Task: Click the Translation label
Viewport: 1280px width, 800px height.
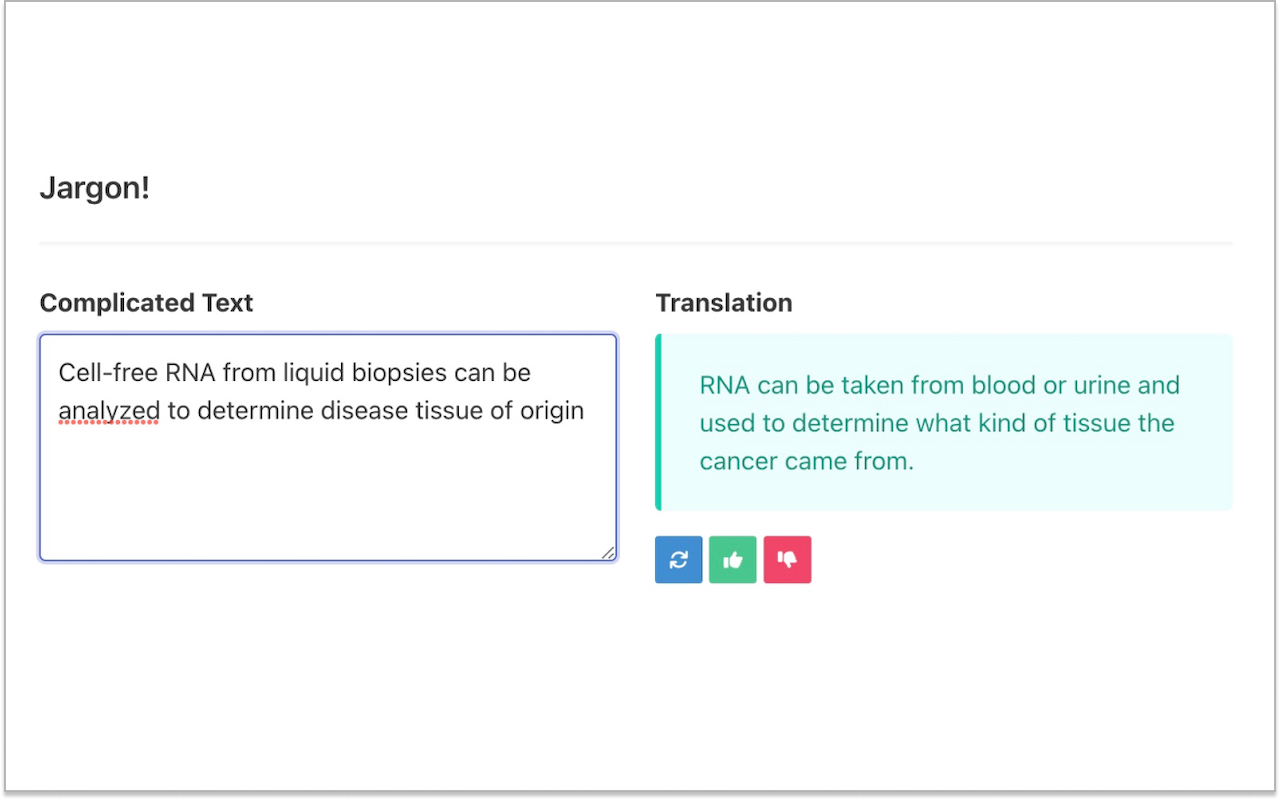Action: click(724, 303)
